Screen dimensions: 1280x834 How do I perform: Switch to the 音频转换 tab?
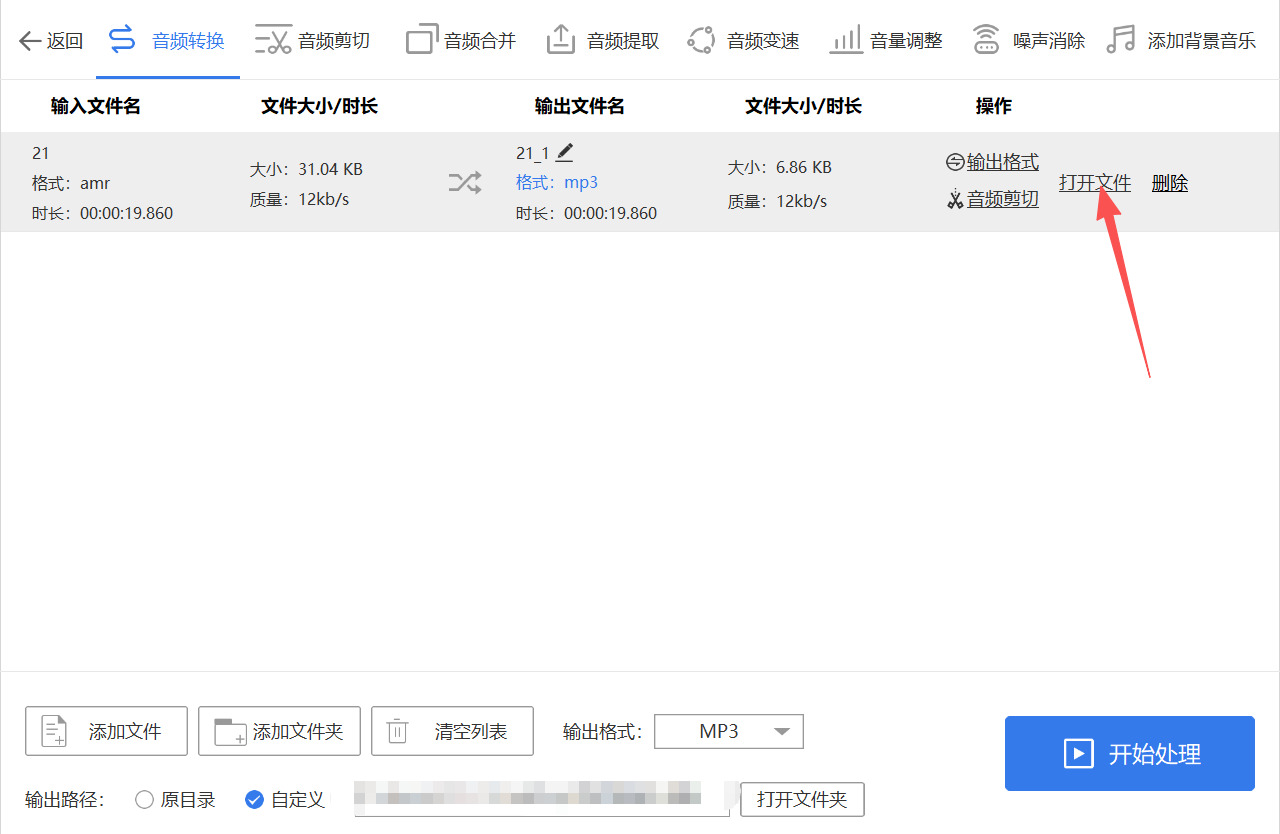[167, 40]
